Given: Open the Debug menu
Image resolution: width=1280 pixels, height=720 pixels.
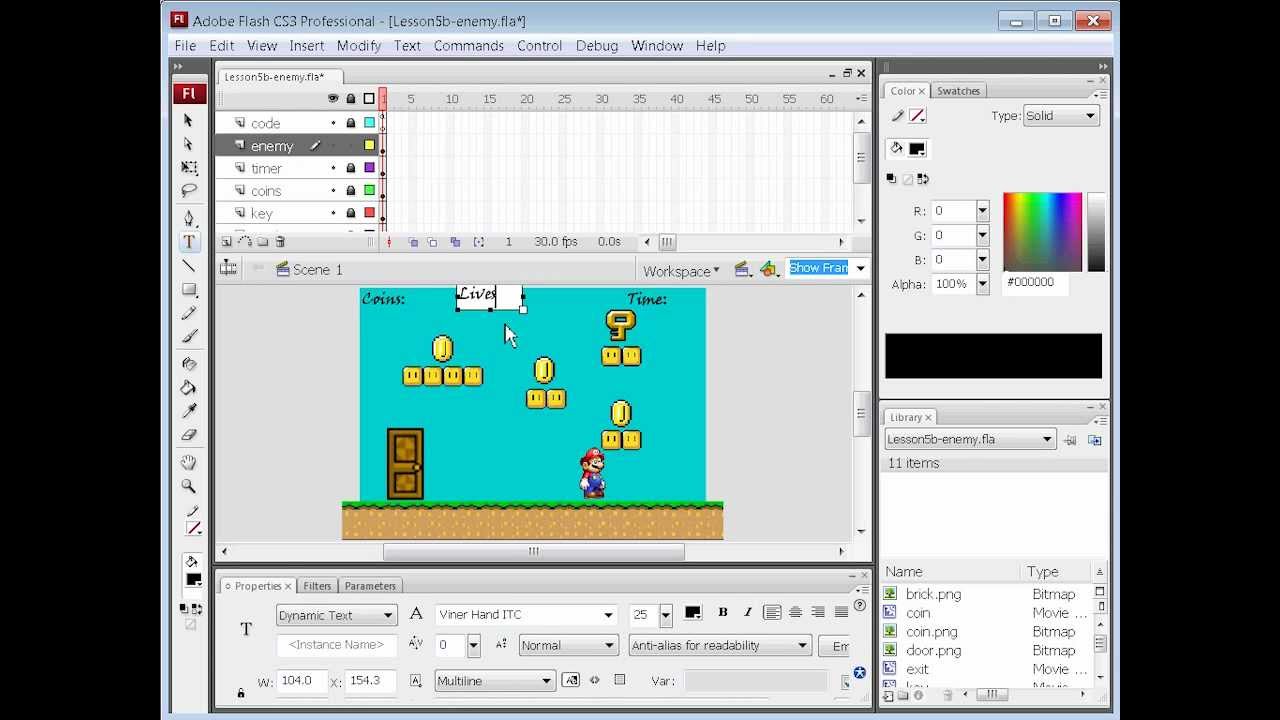Looking at the screenshot, I should point(597,46).
